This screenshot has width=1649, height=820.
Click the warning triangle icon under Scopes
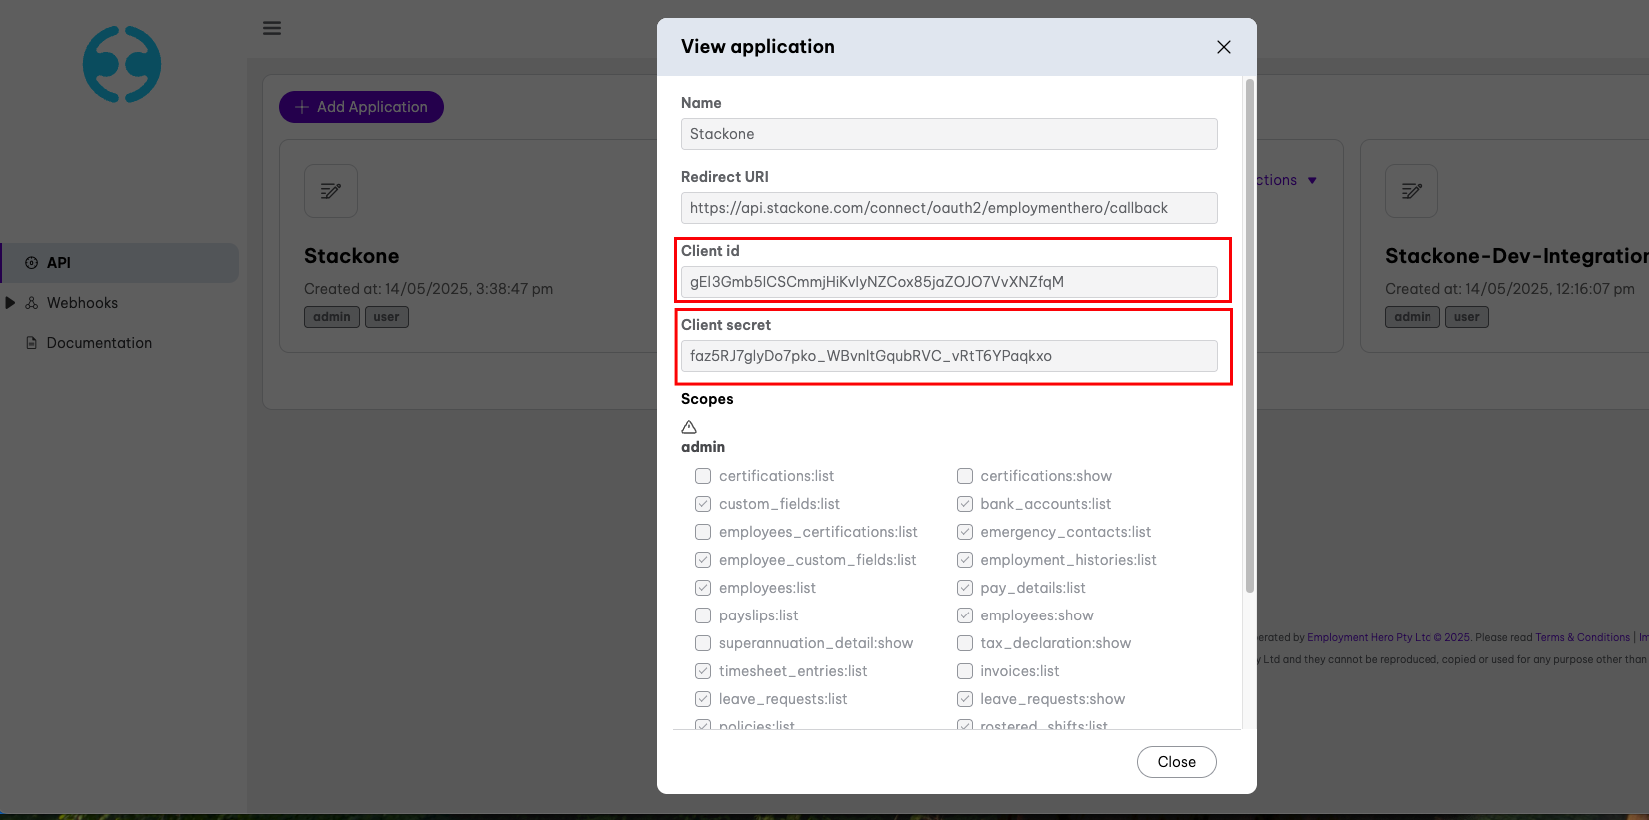pyautogui.click(x=689, y=427)
